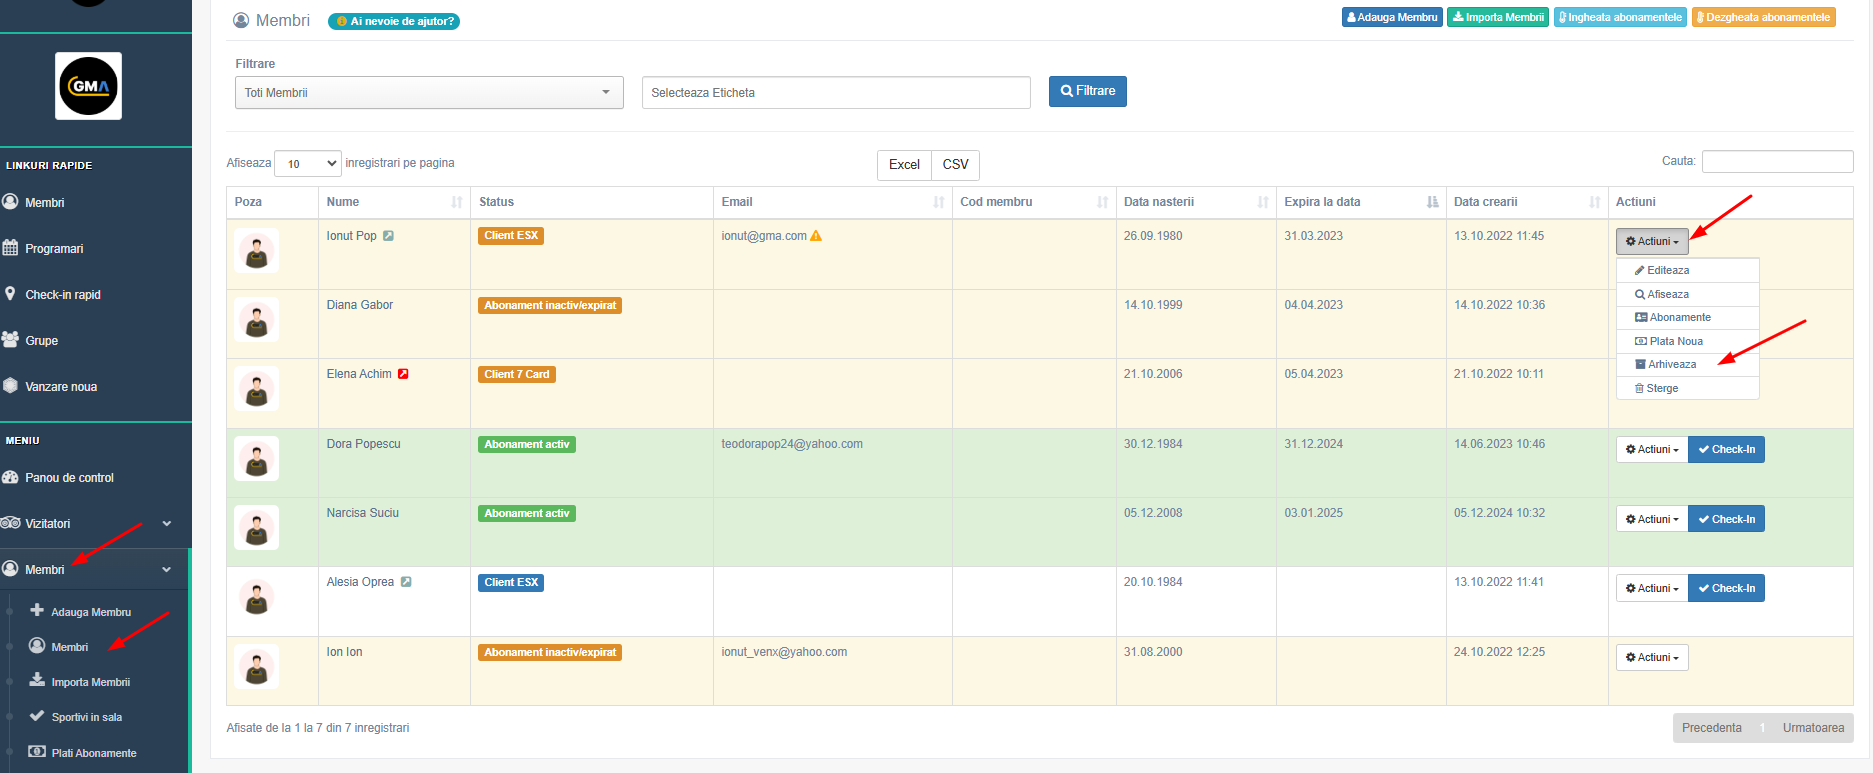This screenshot has width=1873, height=773.
Task: Click the page 1 pagination button
Action: (1762, 728)
